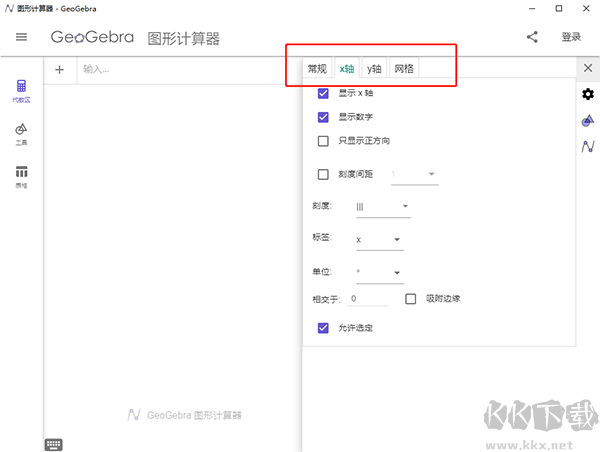Open the 单位 unit dropdown

(380, 273)
